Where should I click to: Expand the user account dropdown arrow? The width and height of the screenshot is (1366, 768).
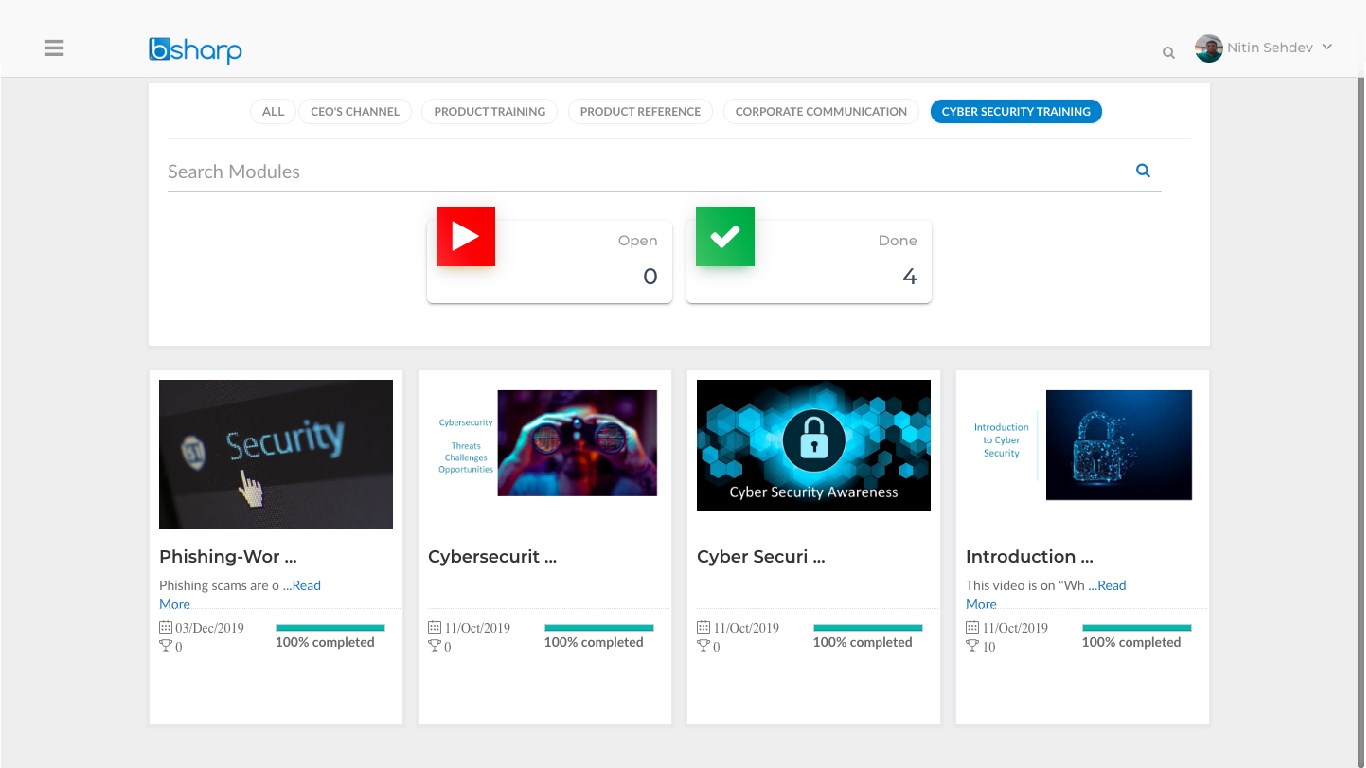point(1327,47)
